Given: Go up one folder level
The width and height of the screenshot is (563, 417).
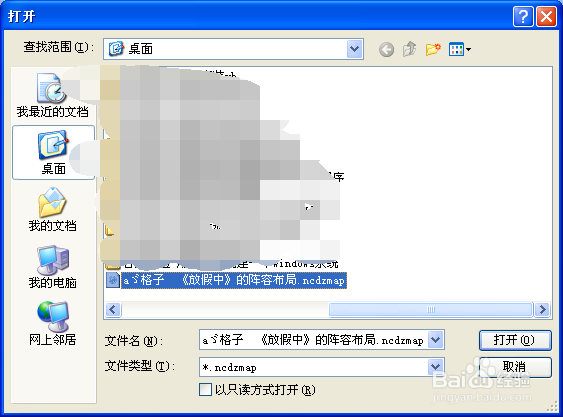Looking at the screenshot, I should point(409,49).
